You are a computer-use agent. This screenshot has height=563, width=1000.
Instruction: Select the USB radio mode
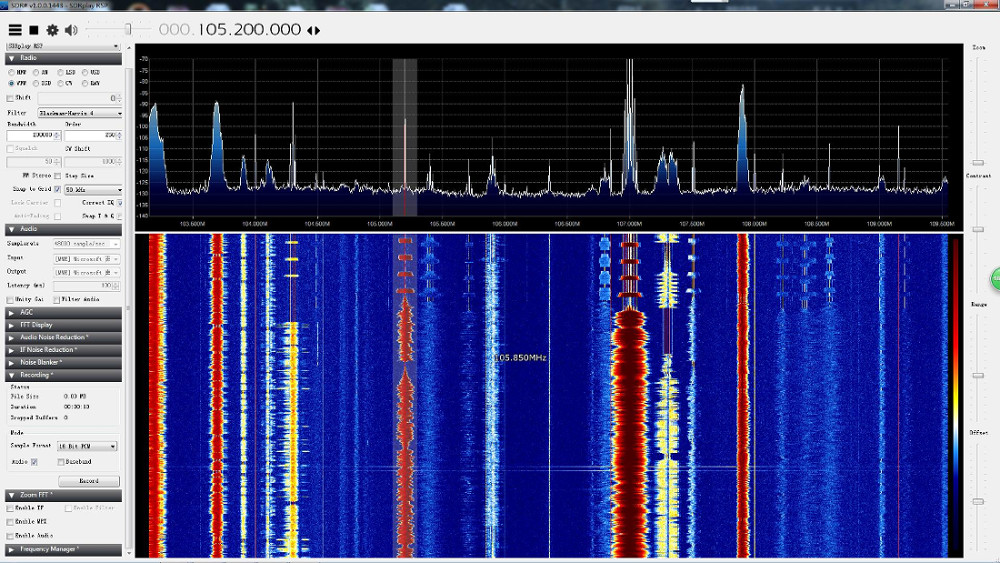tap(85, 73)
